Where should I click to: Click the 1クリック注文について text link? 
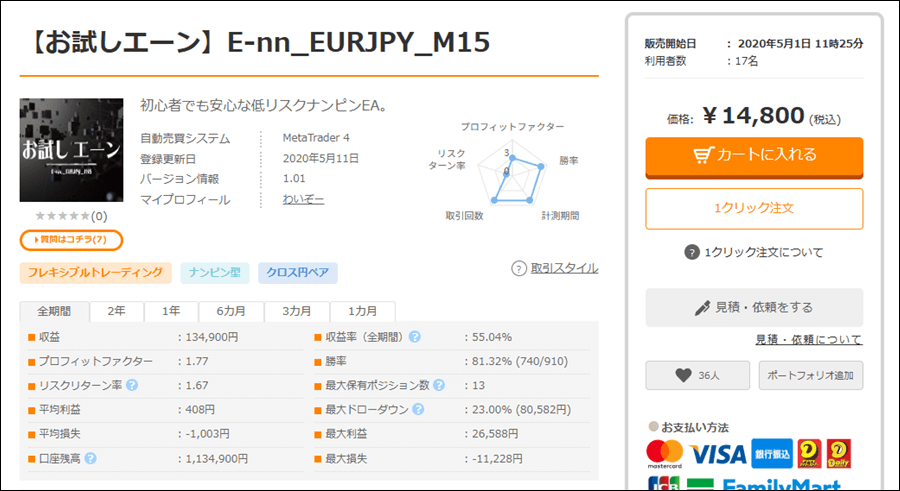tap(763, 252)
